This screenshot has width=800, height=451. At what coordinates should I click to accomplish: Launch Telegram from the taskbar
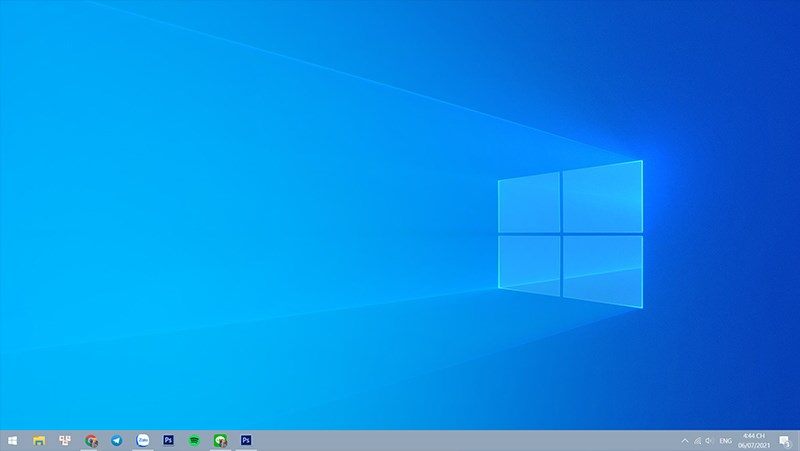point(117,440)
